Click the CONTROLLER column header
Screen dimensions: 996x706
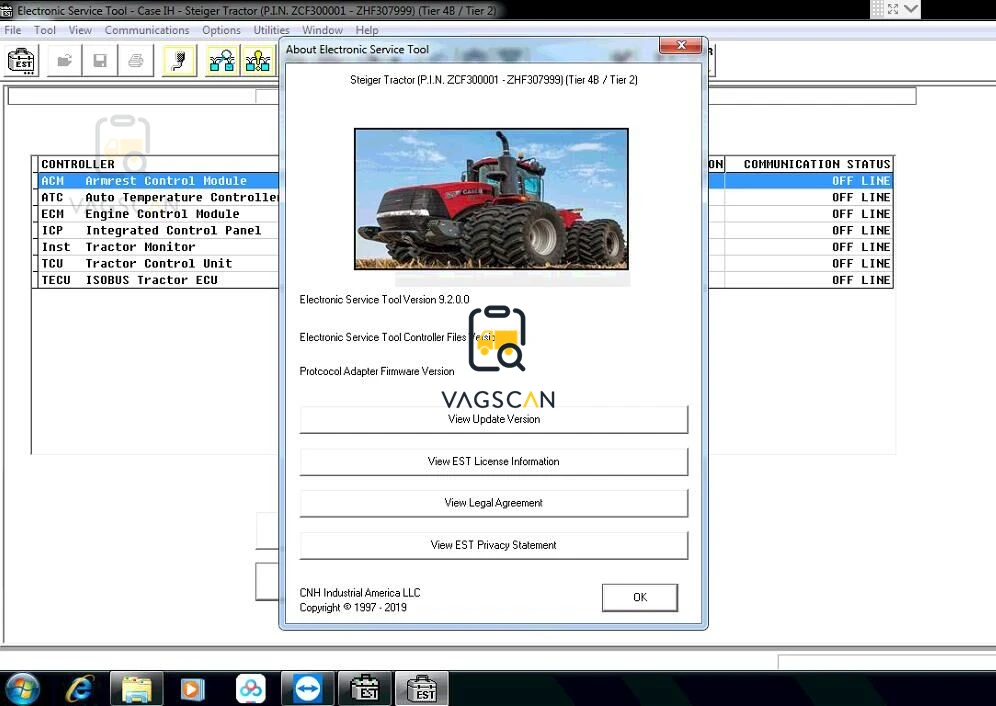tap(159, 164)
